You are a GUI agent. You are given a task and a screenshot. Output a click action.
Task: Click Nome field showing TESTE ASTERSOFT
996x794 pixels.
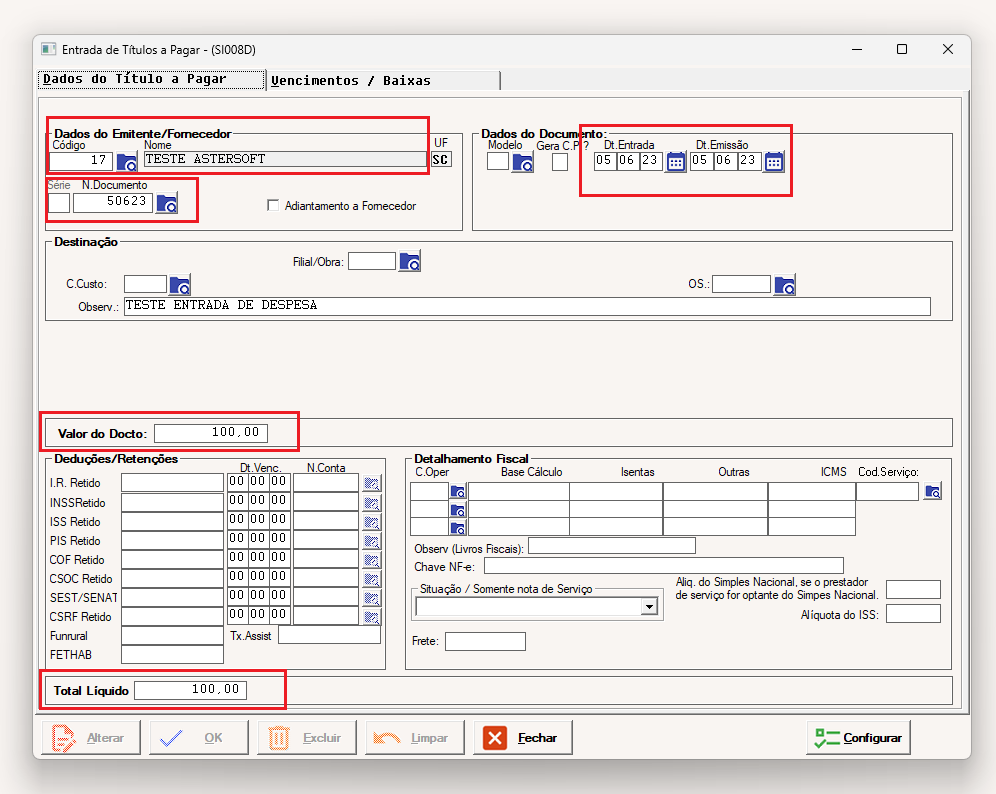click(x=285, y=159)
